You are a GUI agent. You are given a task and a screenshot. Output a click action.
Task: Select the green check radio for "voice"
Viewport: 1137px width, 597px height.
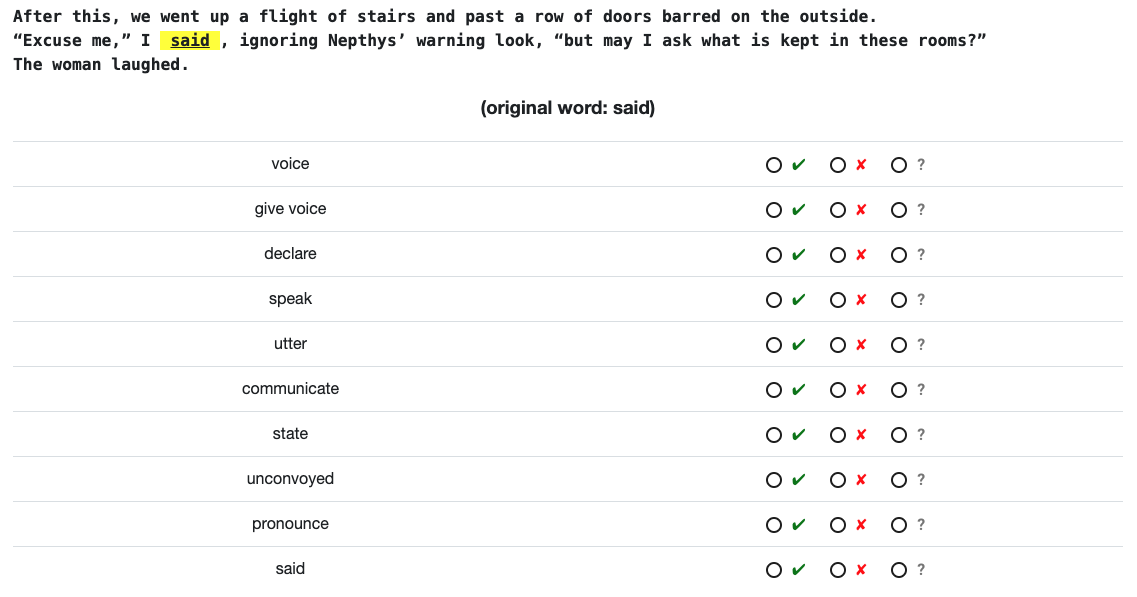pyautogui.click(x=774, y=165)
